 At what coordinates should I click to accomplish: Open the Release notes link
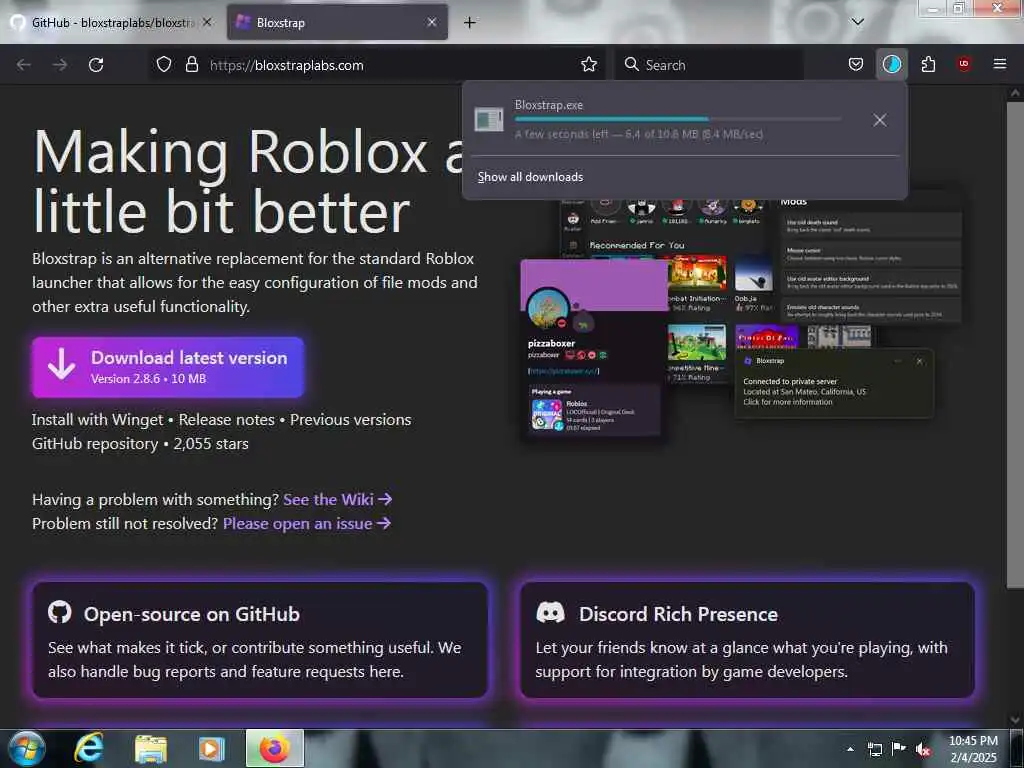pyautogui.click(x=227, y=420)
